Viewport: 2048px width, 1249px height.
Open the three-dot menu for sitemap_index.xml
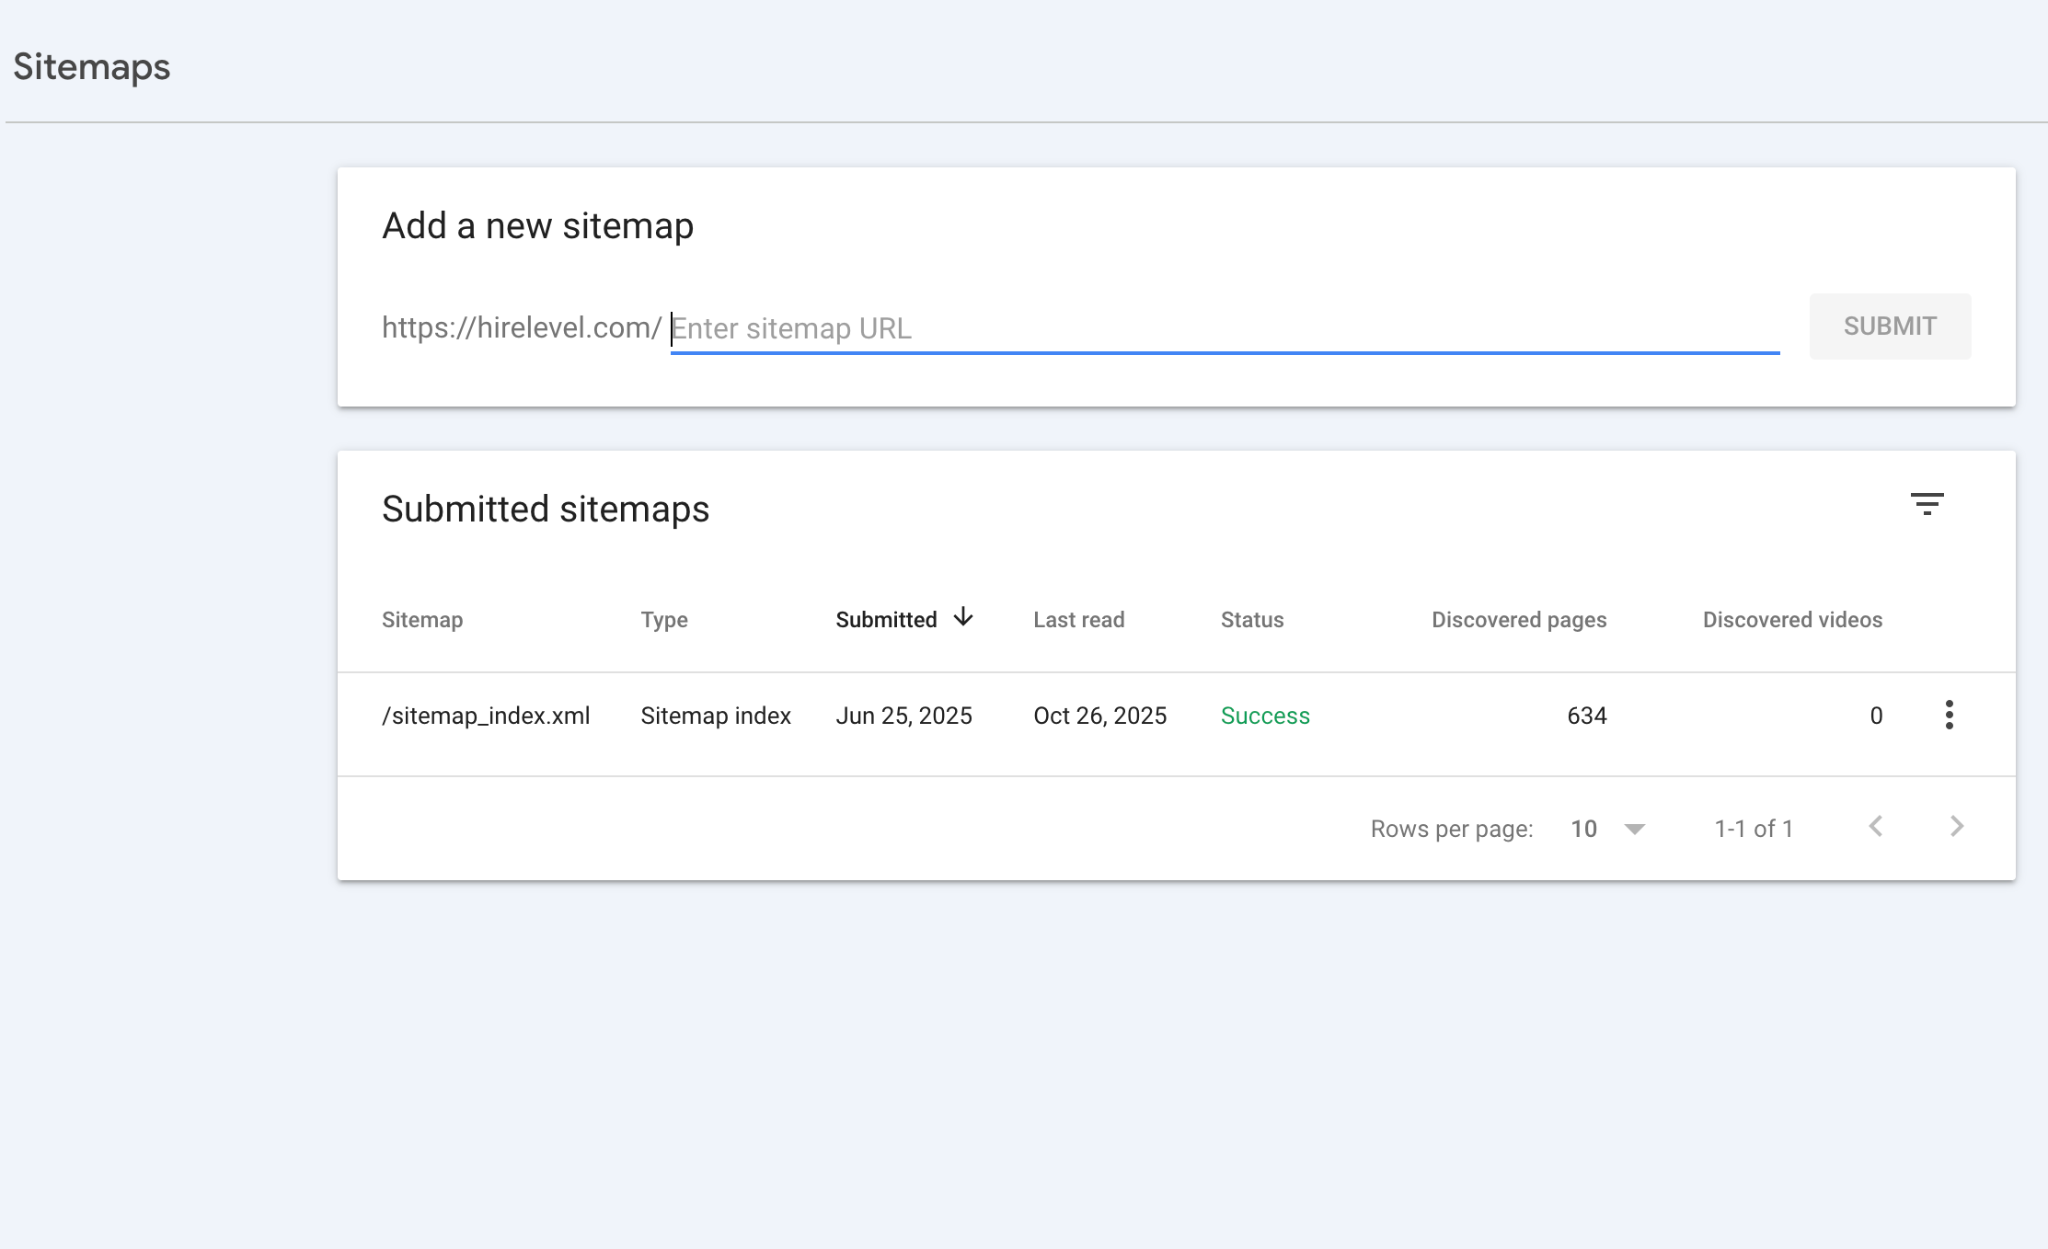click(1949, 715)
